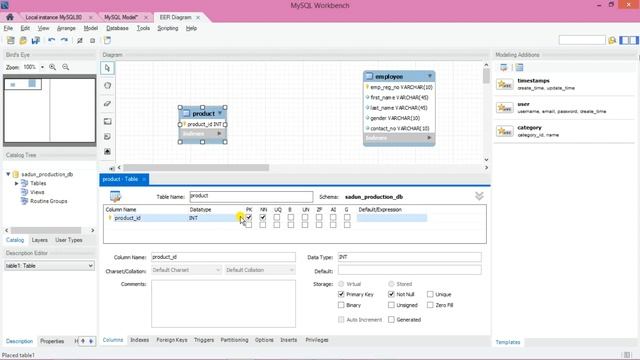Toggle NN checkbox in product_id row
This screenshot has height=360, width=640.
click(263, 218)
